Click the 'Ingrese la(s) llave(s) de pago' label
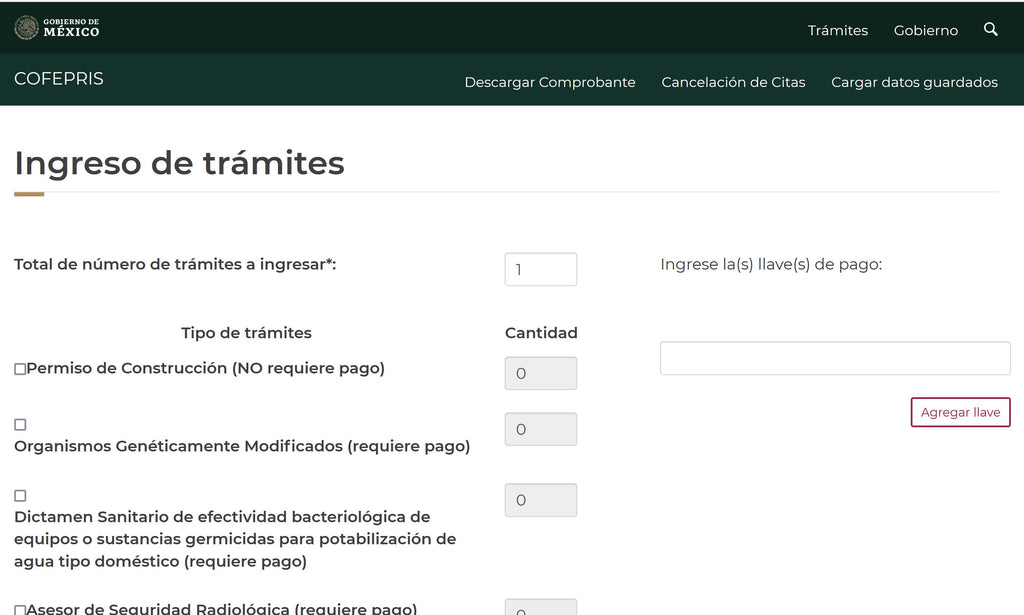The height and width of the screenshot is (615, 1024). pos(771,265)
